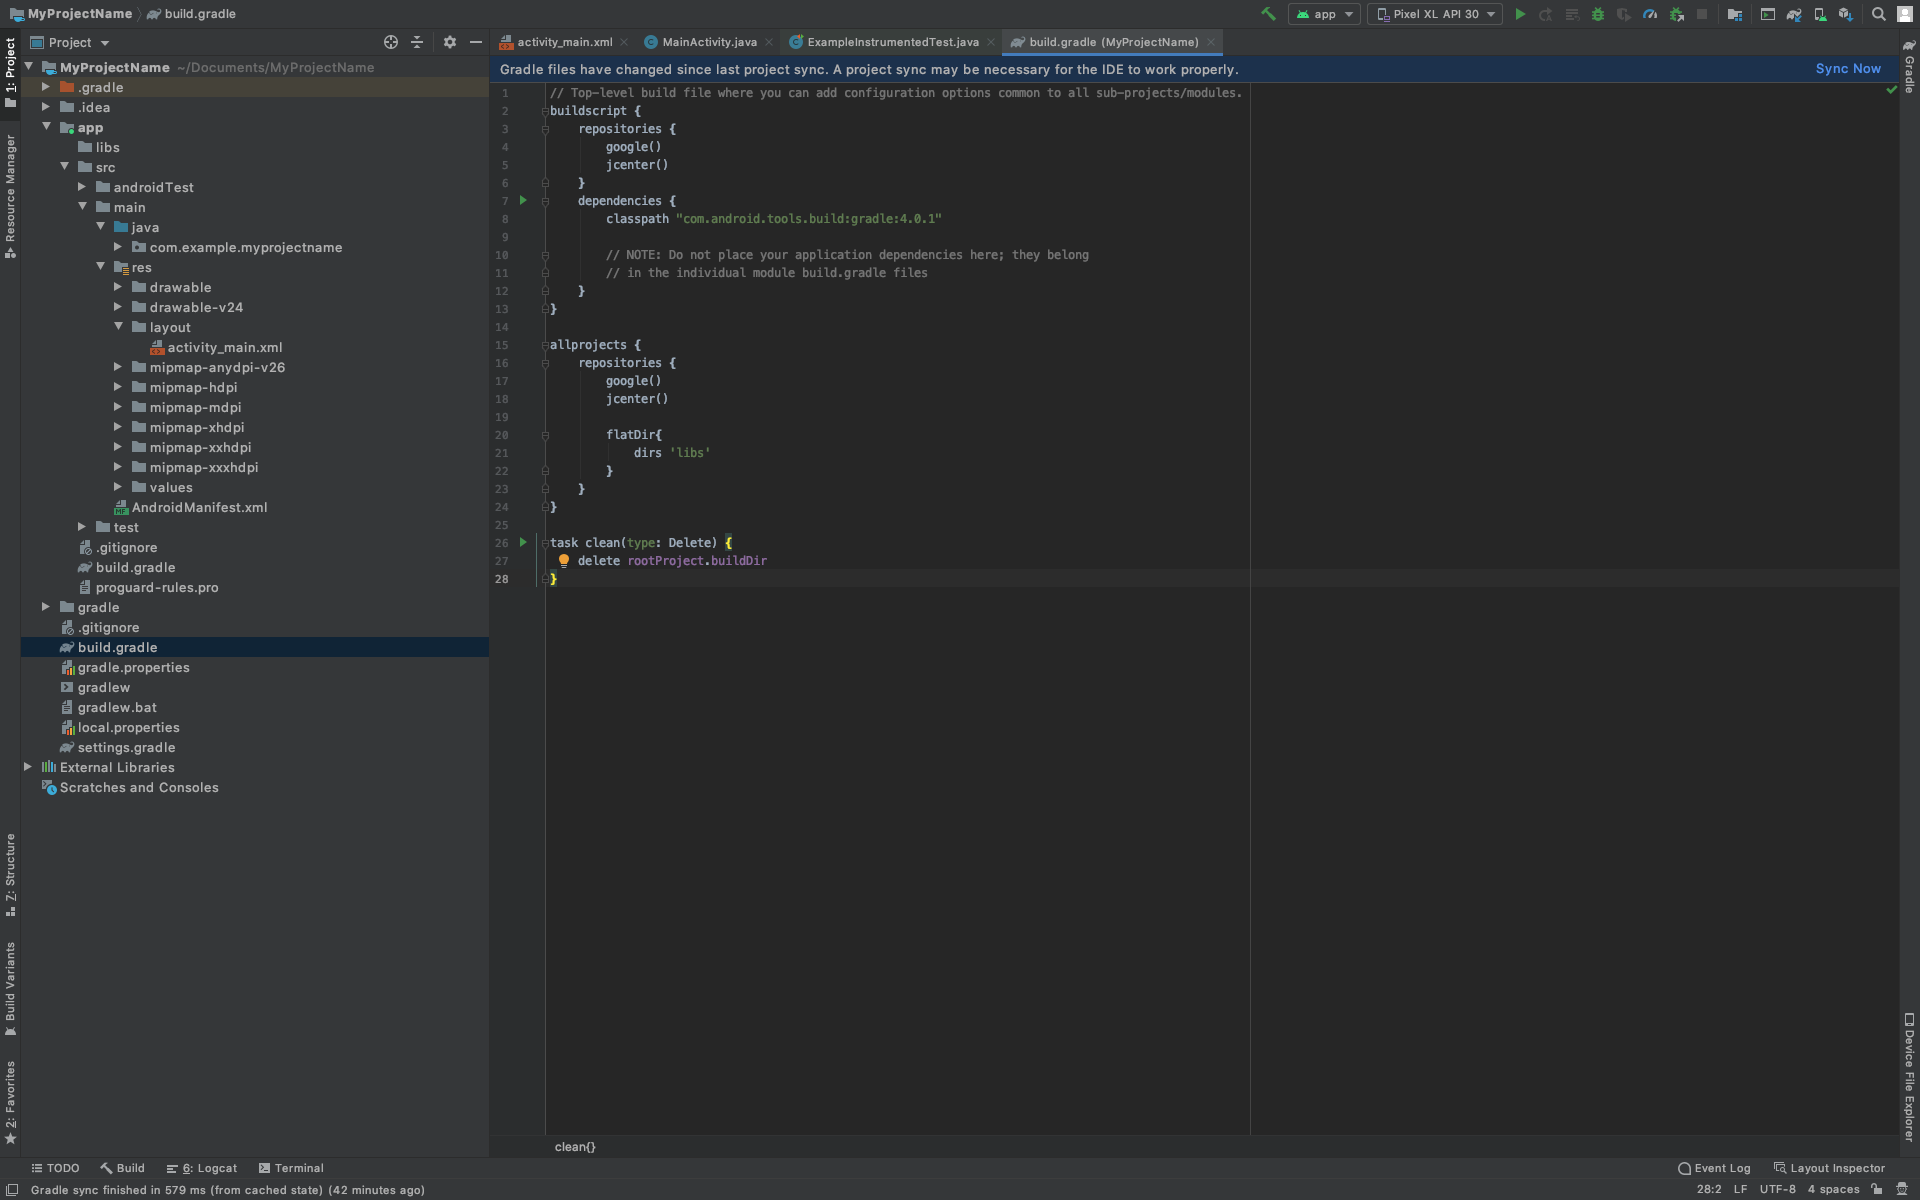Image resolution: width=1920 pixels, height=1200 pixels.
Task: Open the Android Profiler gauge icon
Action: click(x=1650, y=14)
